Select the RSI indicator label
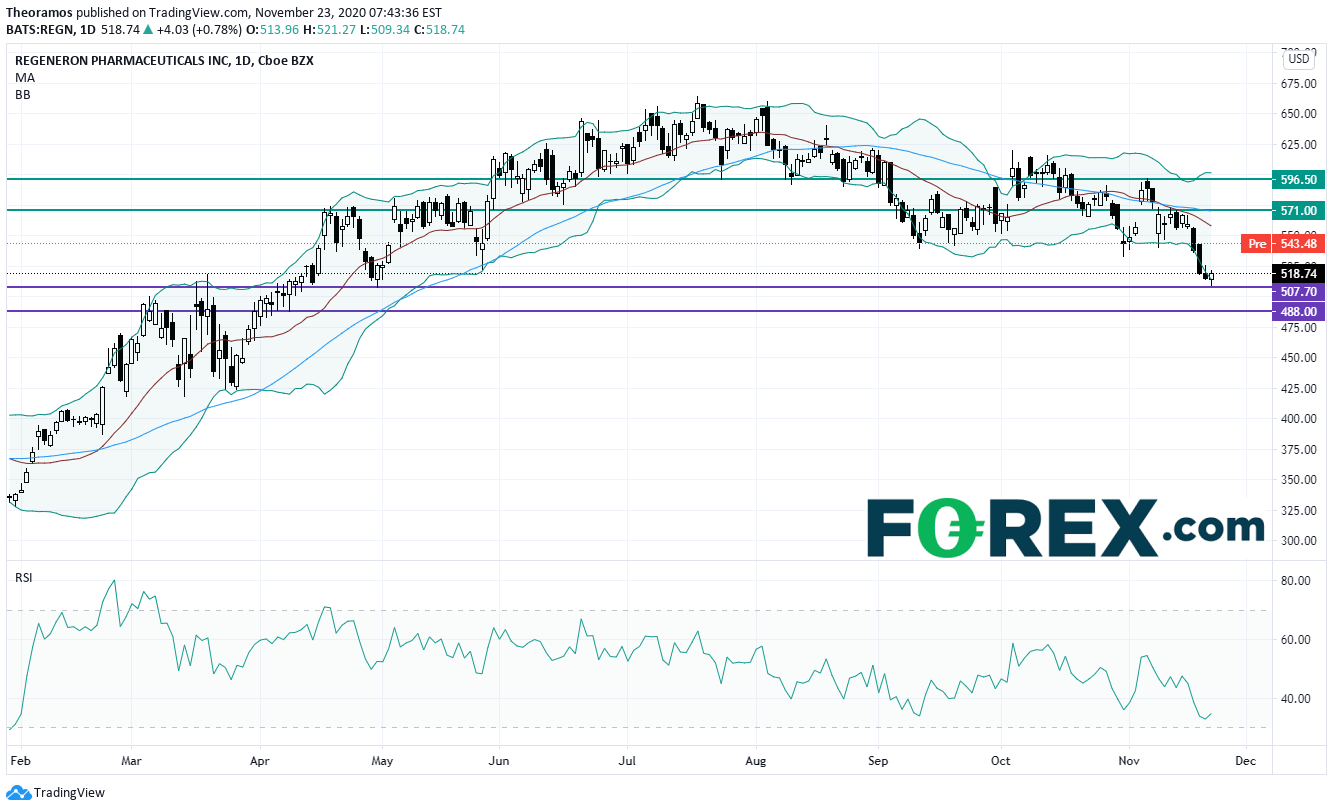Screen dimensions: 1333x811 (24, 577)
